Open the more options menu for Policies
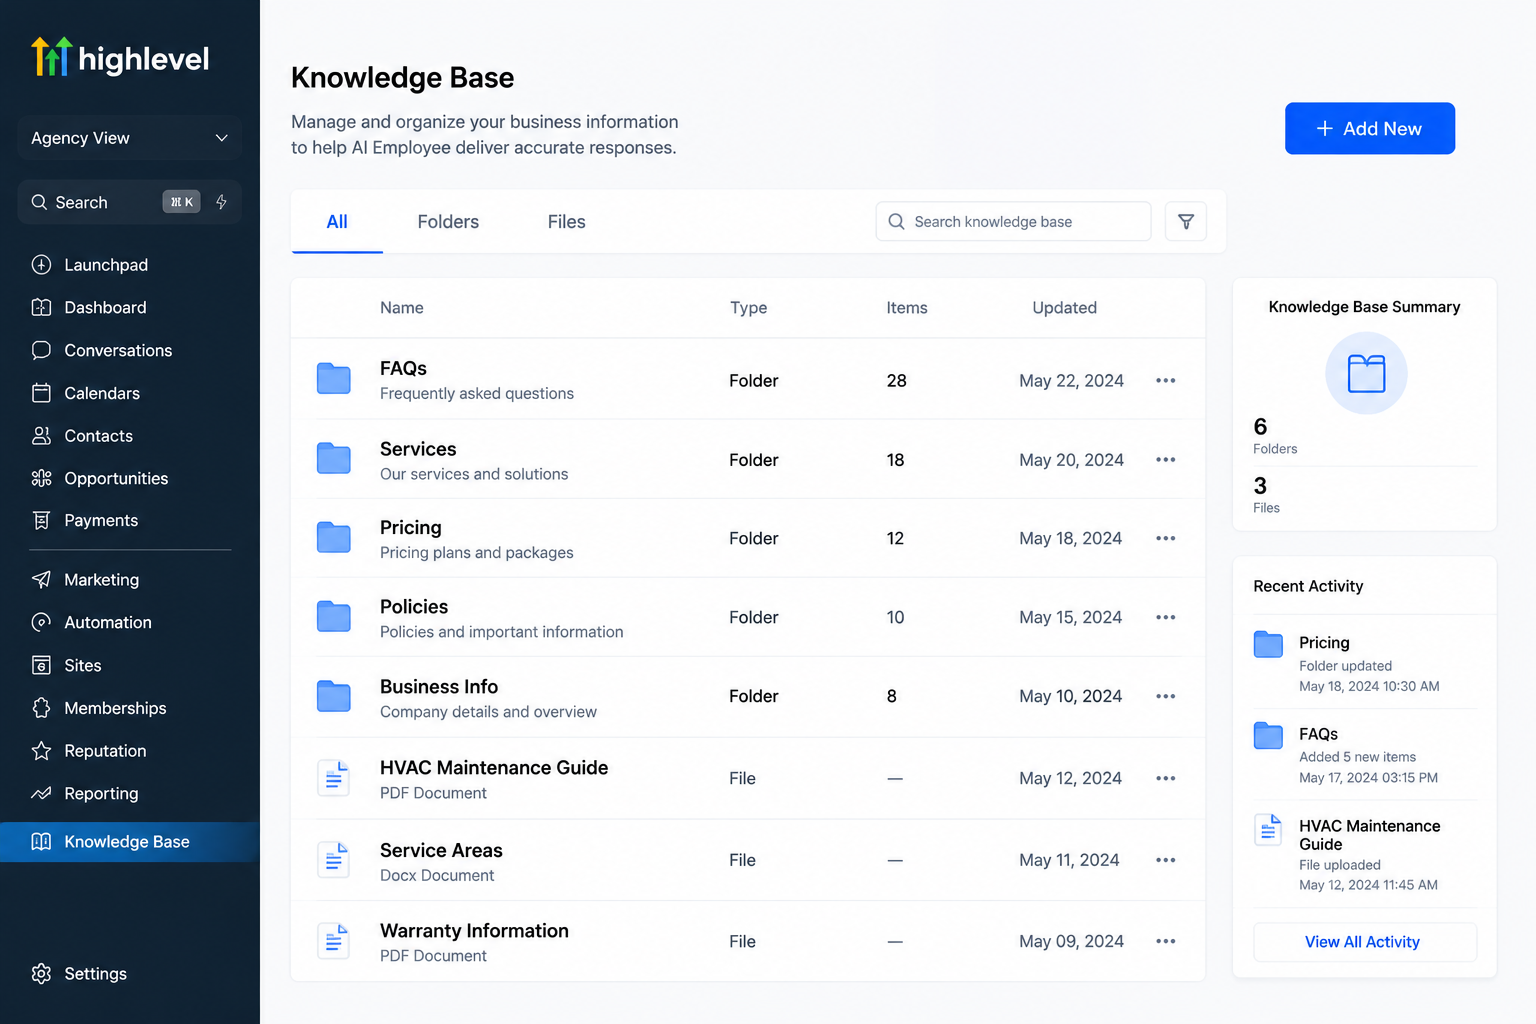This screenshot has width=1536, height=1024. pos(1166,617)
